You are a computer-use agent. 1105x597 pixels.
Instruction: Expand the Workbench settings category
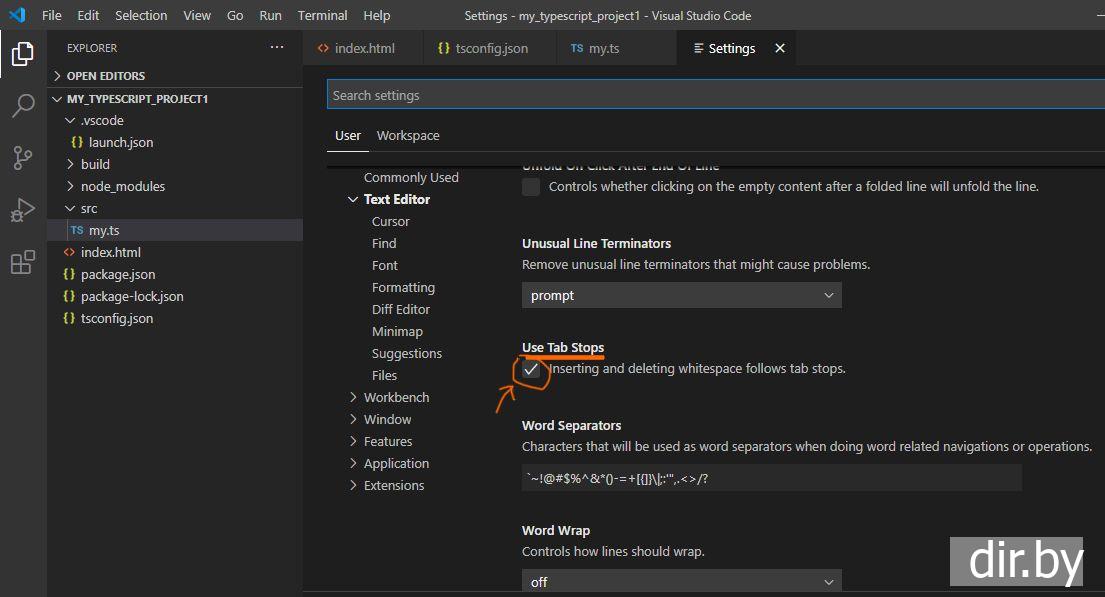(396, 397)
